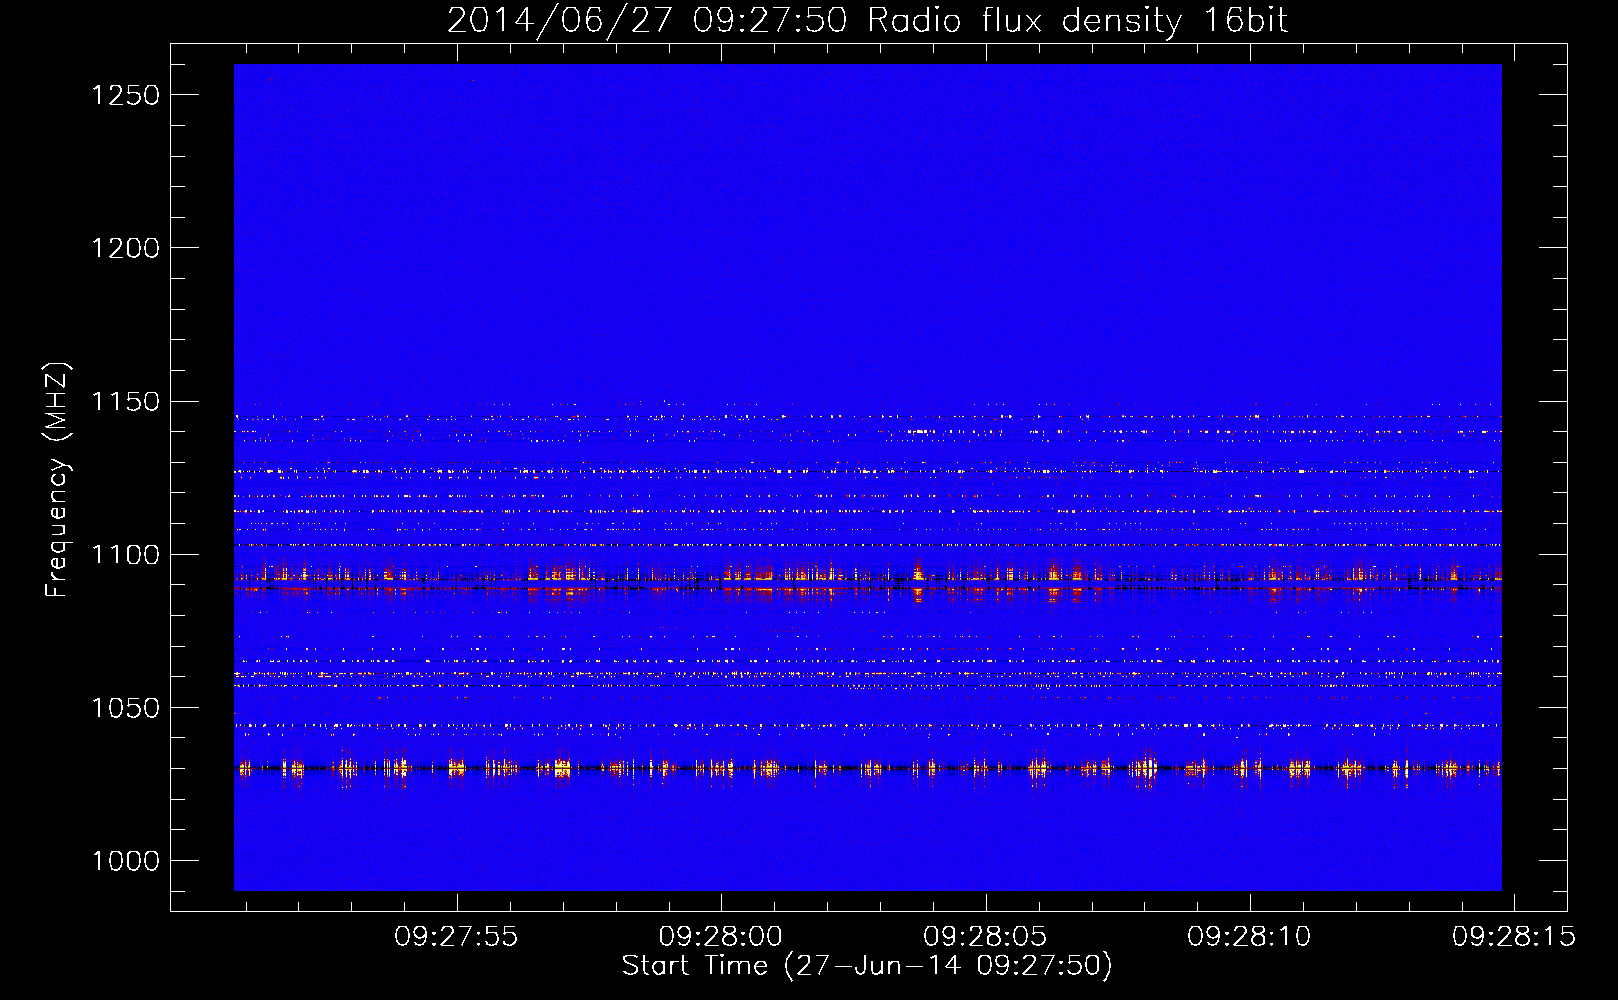Click the 09:27:55 time tick label

(x=456, y=937)
